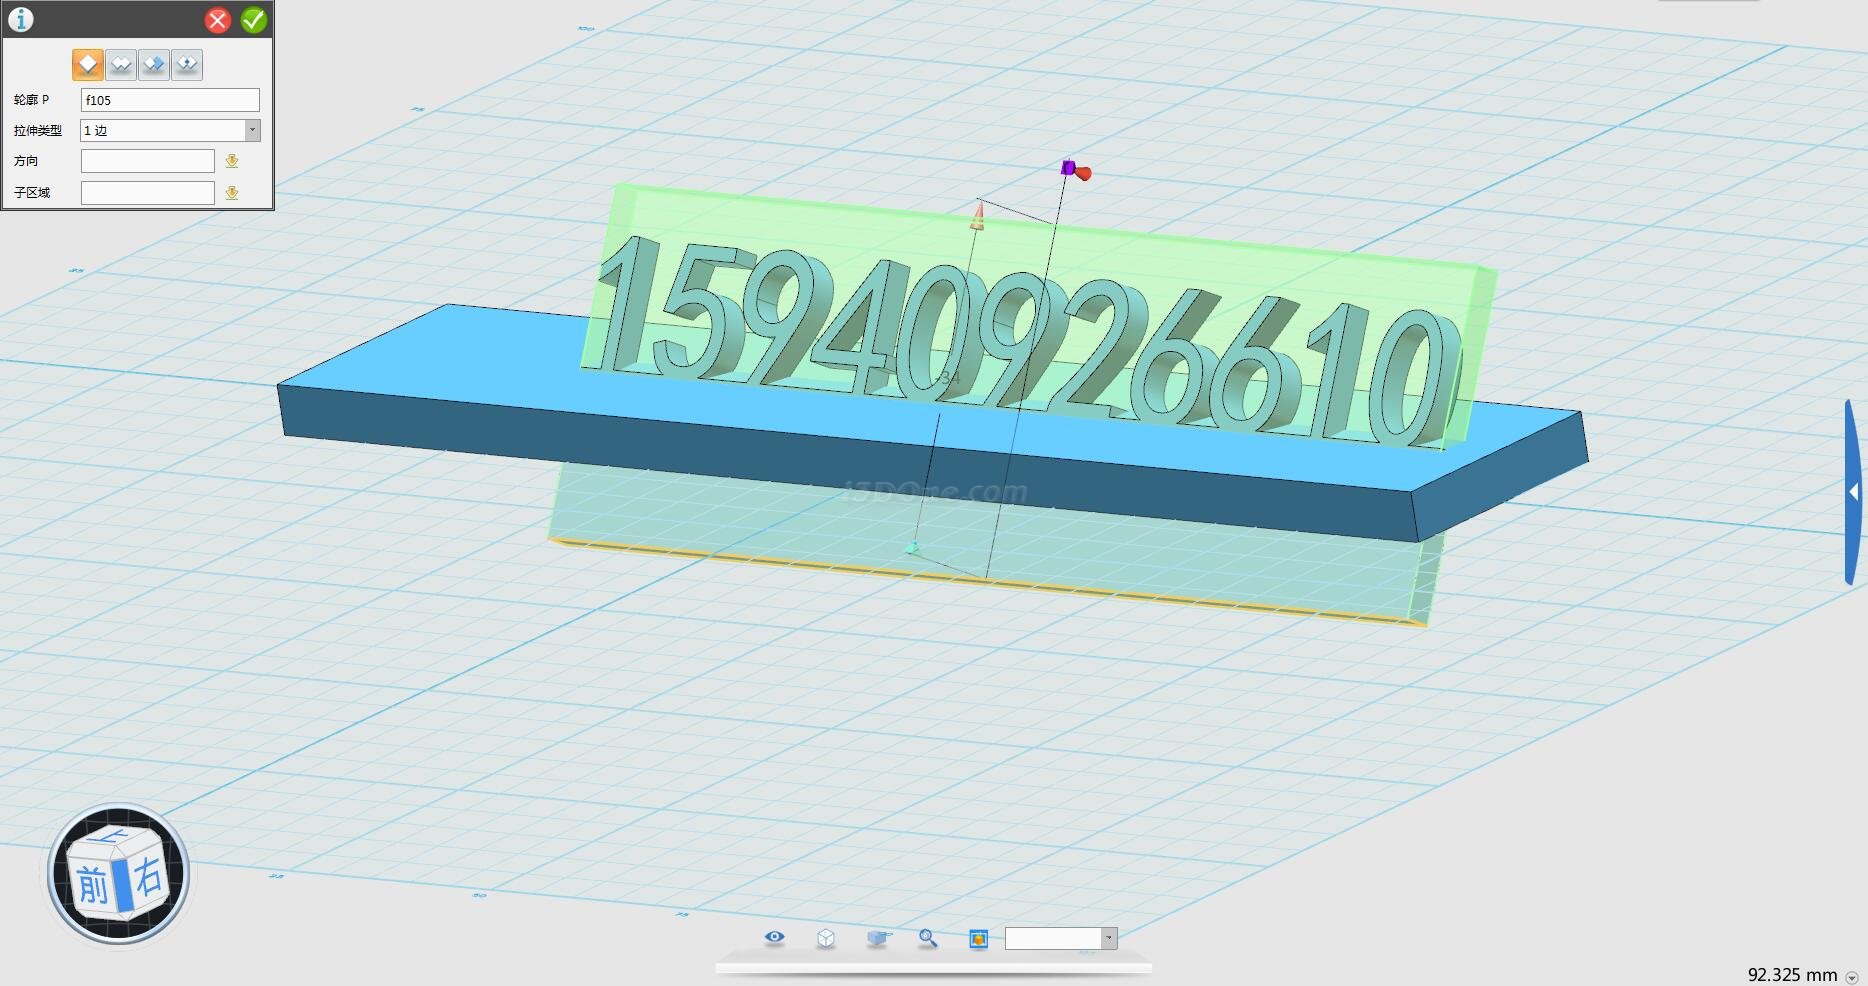Image resolution: width=1868 pixels, height=986 pixels.
Task: Click the 前 face of the view cube
Action: tap(93, 884)
